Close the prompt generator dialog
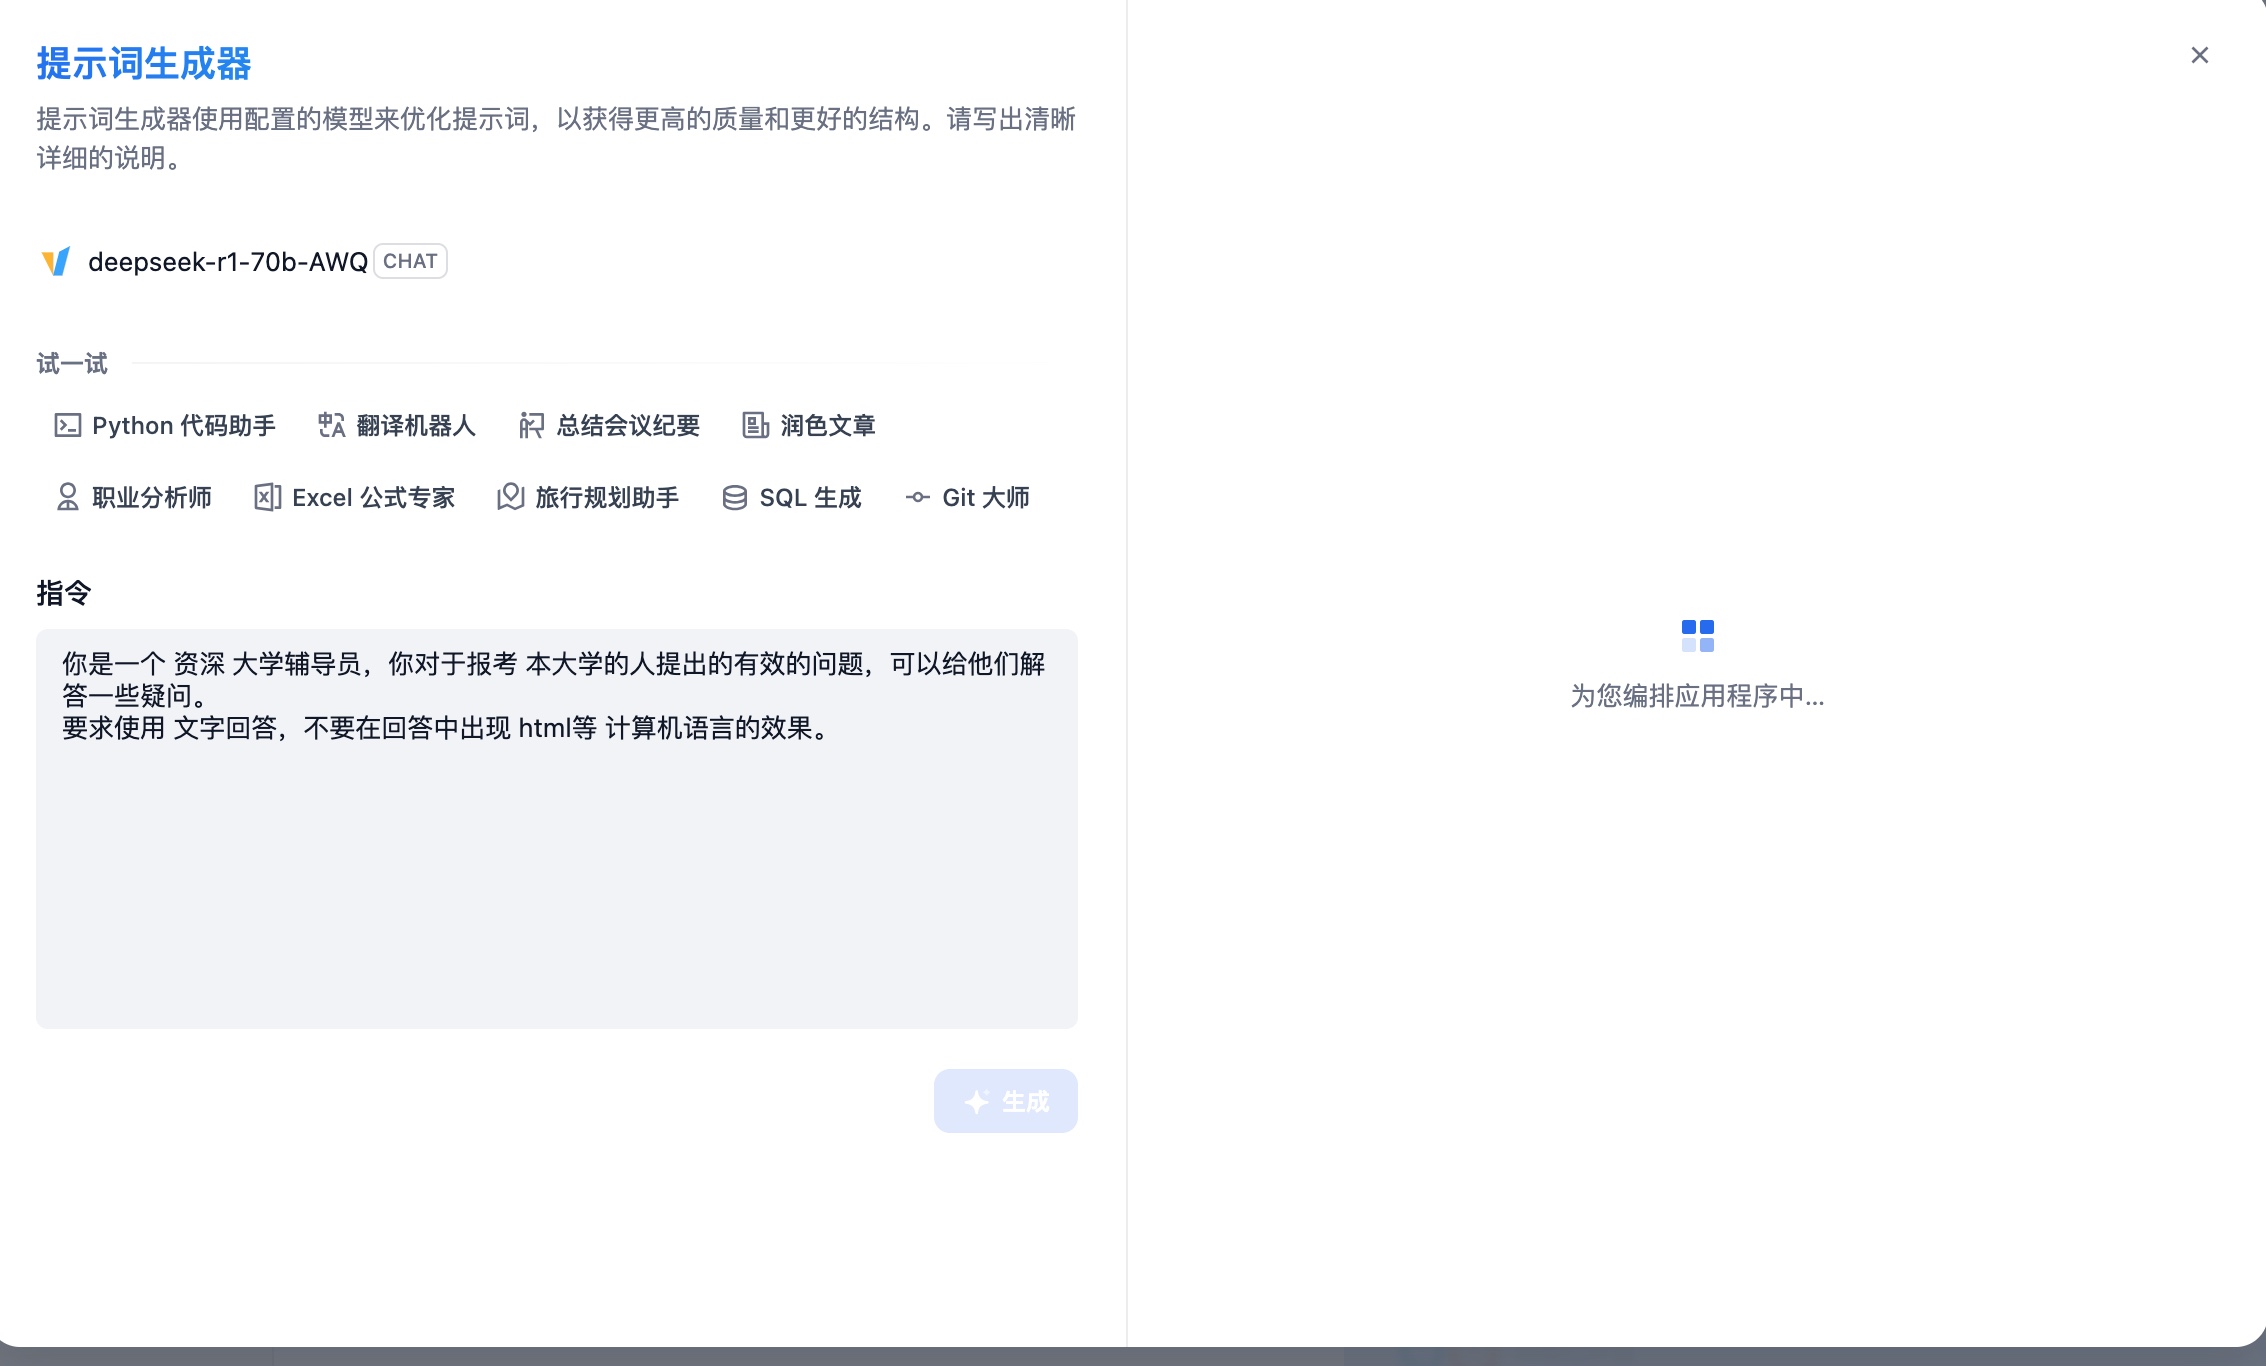This screenshot has width=2266, height=1366. click(2199, 55)
